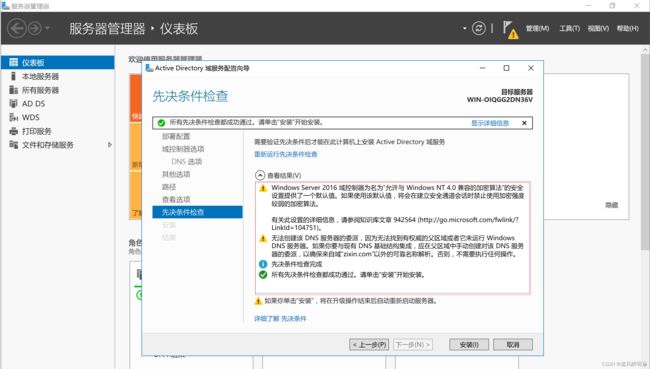The height and width of the screenshot is (369, 650).
Task: Click the refresh icon in the header
Action: click(479, 28)
